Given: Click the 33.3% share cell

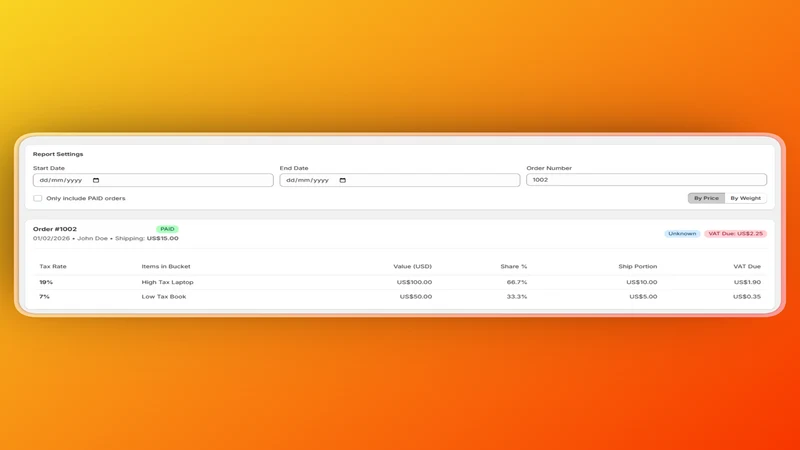Looking at the screenshot, I should 517,296.
